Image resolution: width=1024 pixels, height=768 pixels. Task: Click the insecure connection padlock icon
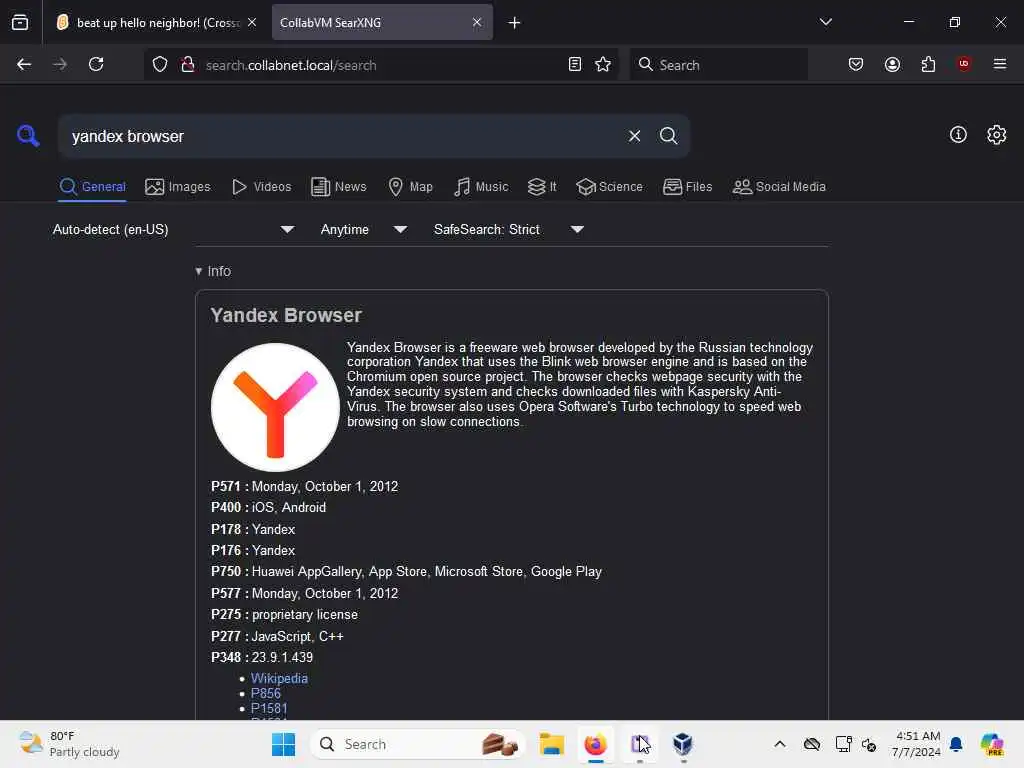(x=188, y=65)
